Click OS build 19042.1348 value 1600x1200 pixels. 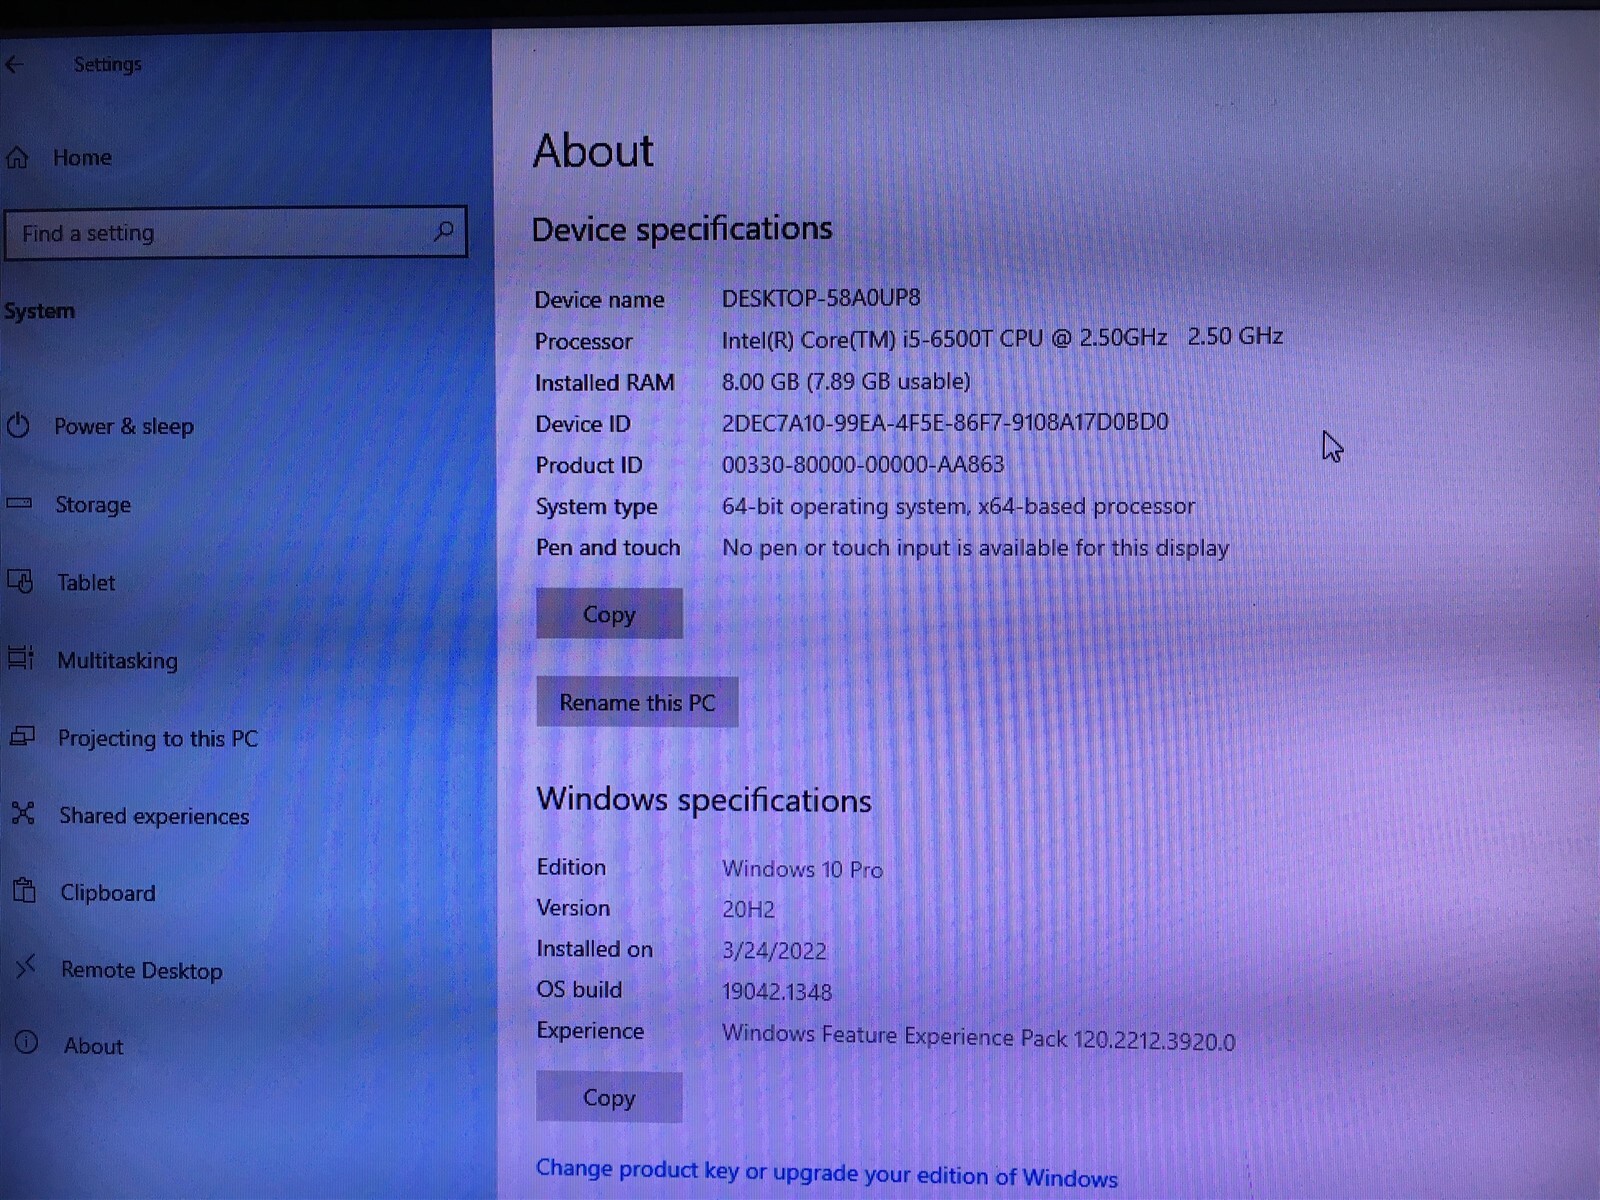(x=777, y=992)
